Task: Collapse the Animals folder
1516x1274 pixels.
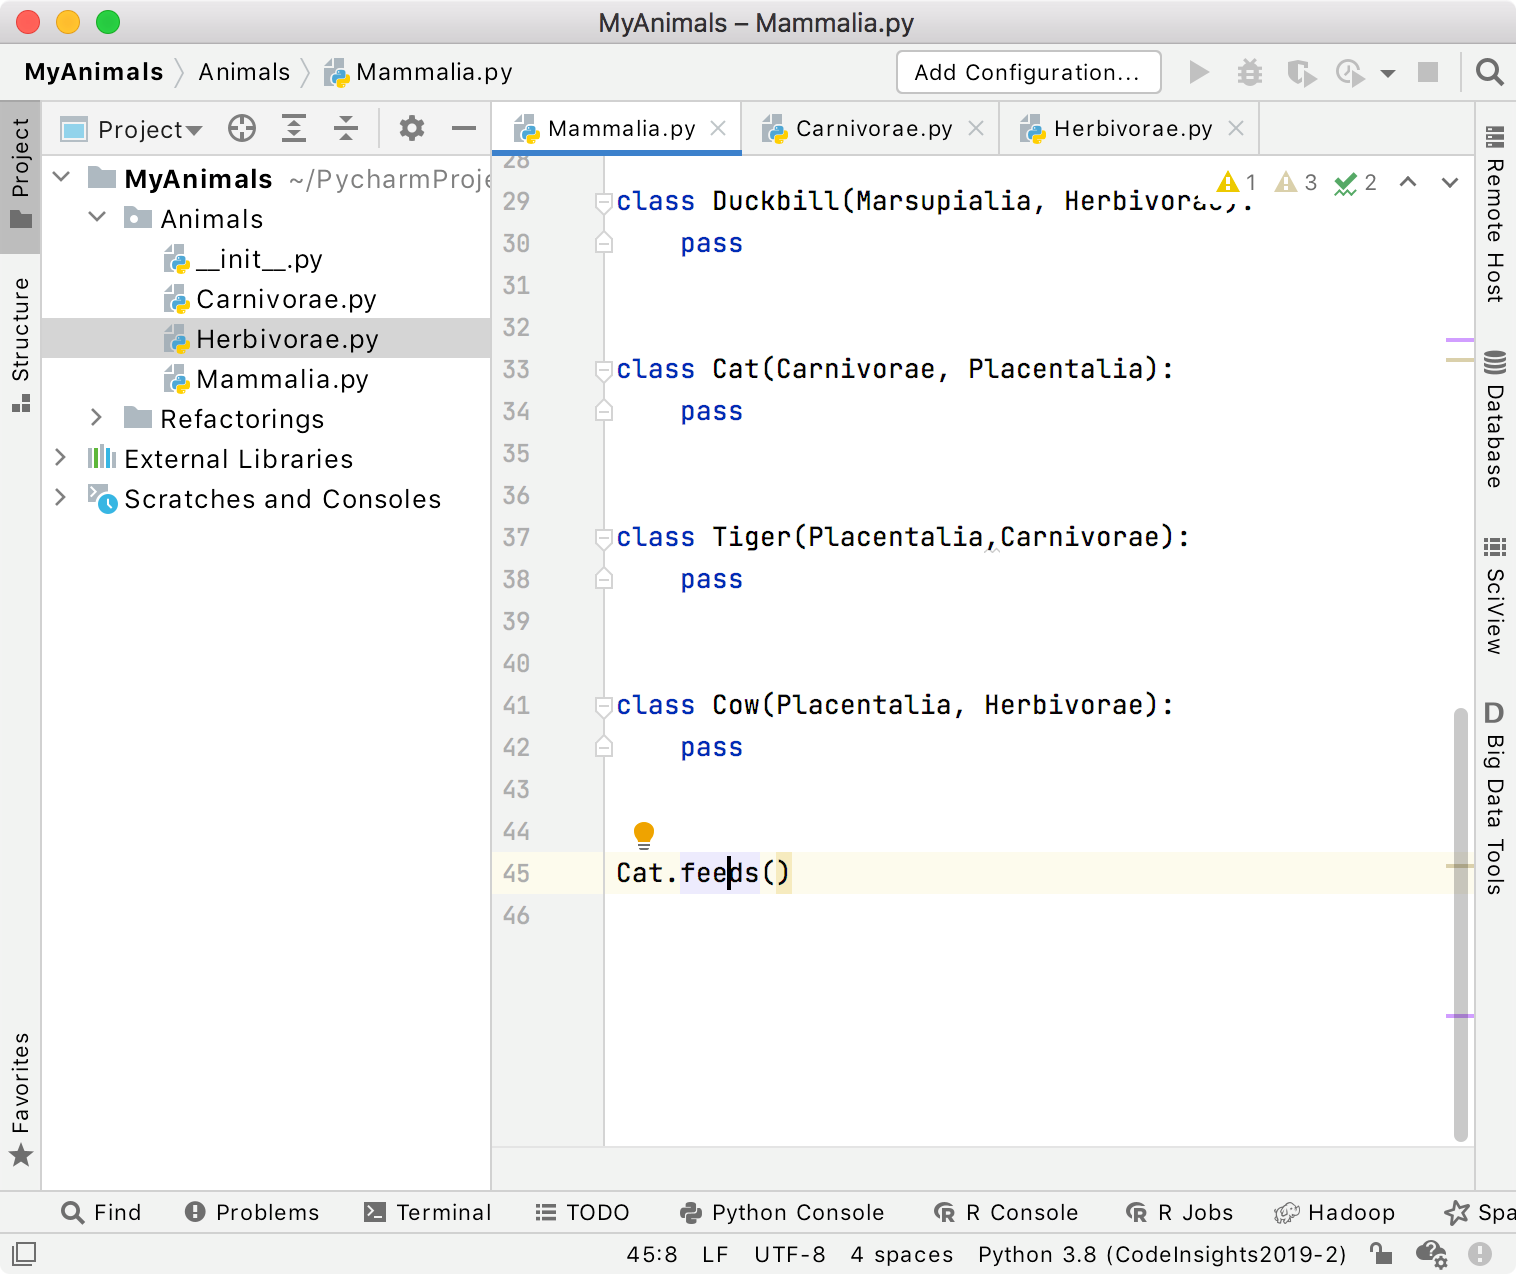Action: coord(97,218)
